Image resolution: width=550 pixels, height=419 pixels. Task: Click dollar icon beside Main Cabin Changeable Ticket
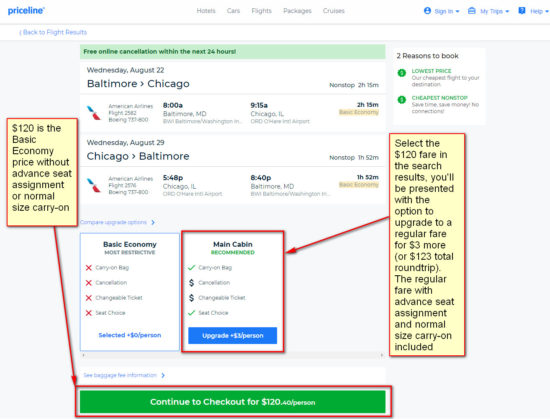point(192,298)
